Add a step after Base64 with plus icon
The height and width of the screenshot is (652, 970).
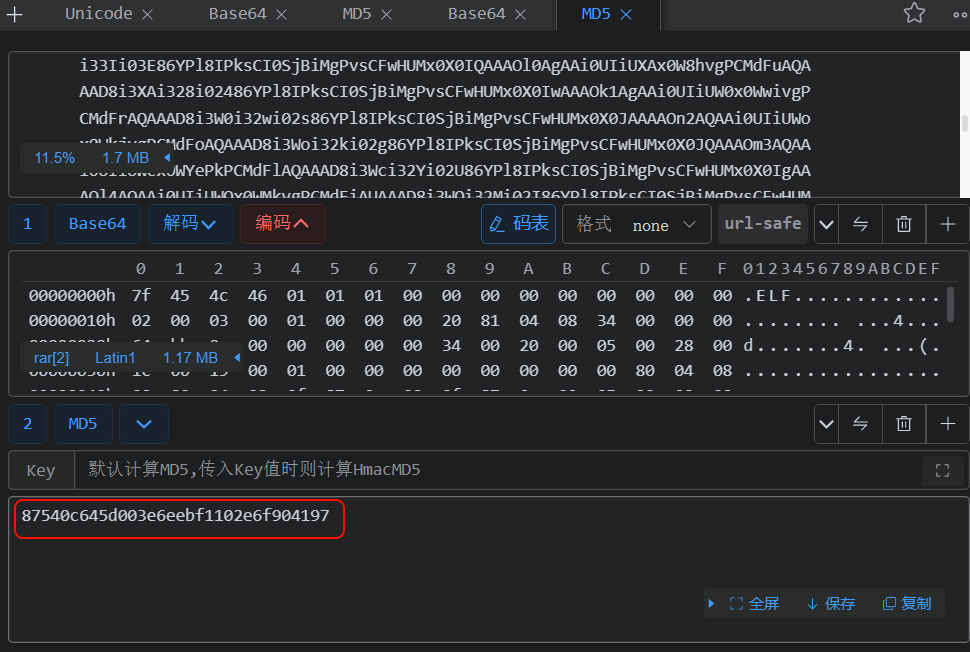[948, 224]
